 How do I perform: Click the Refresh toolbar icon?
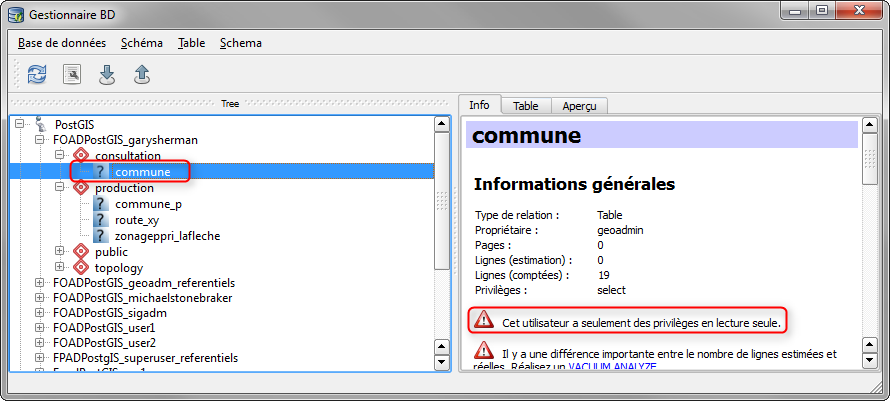click(37, 74)
